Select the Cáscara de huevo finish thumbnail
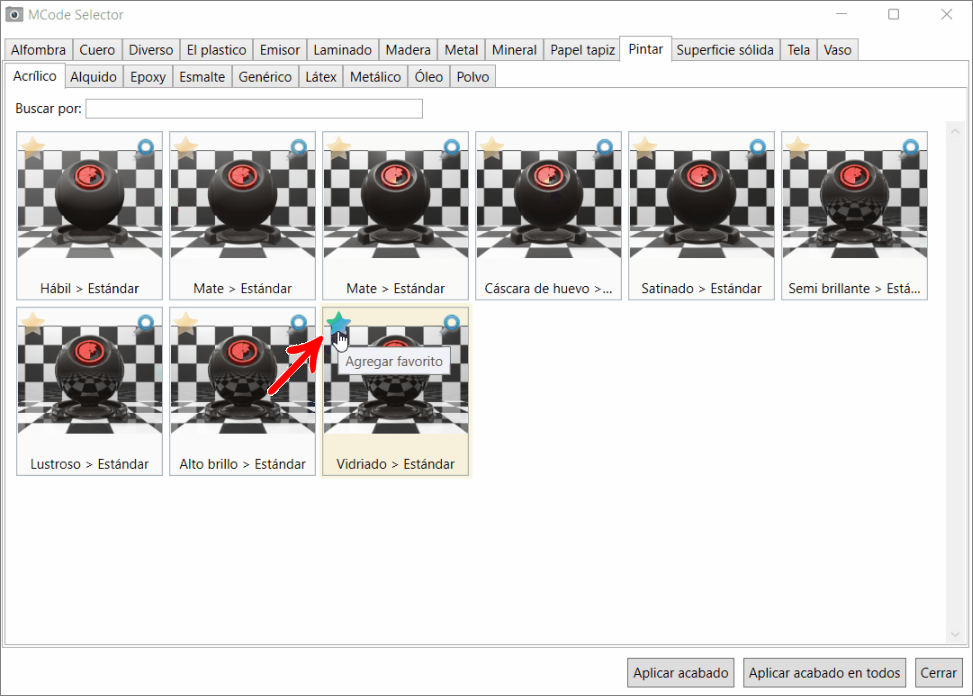 tap(549, 205)
